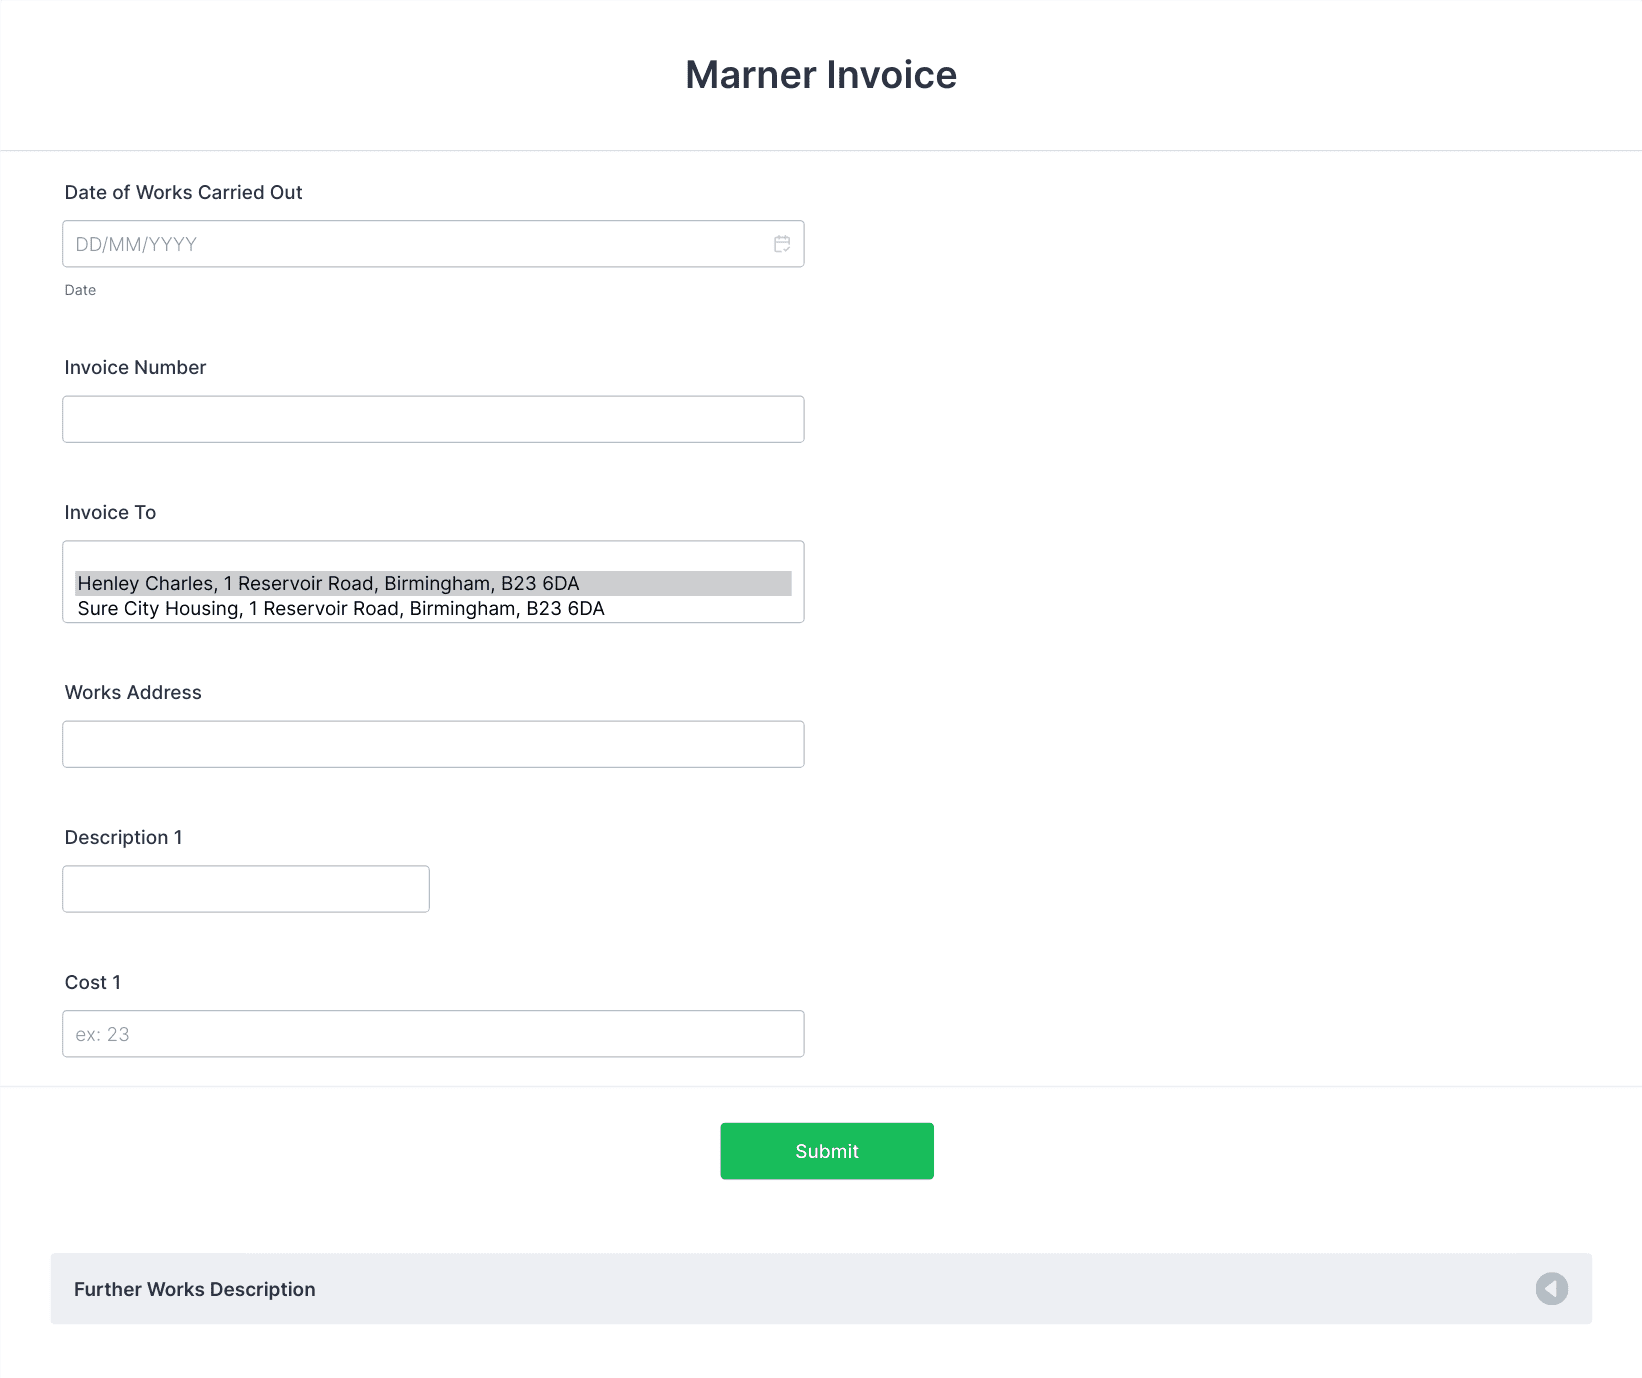Focus the Cost 1 number field
This screenshot has height=1378, width=1642.
click(x=433, y=1034)
